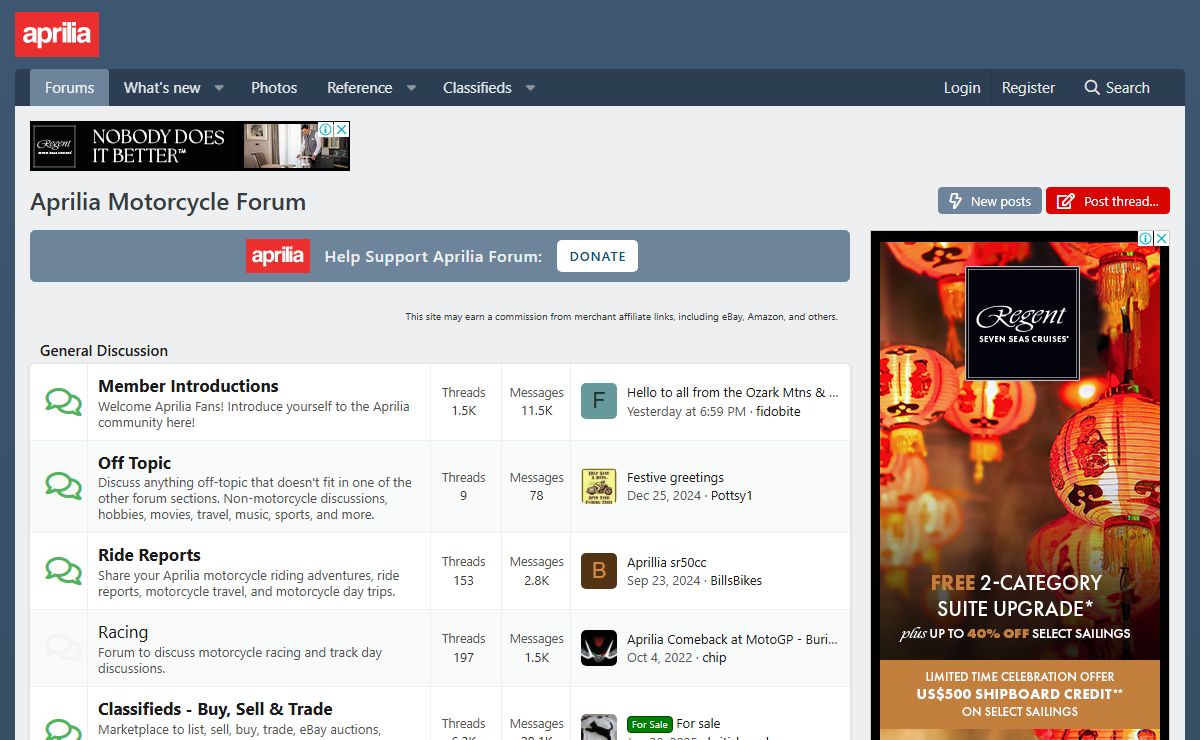This screenshot has width=1200, height=740.
Task: Click the magnifier Search icon in navigation
Action: pos(1092,88)
